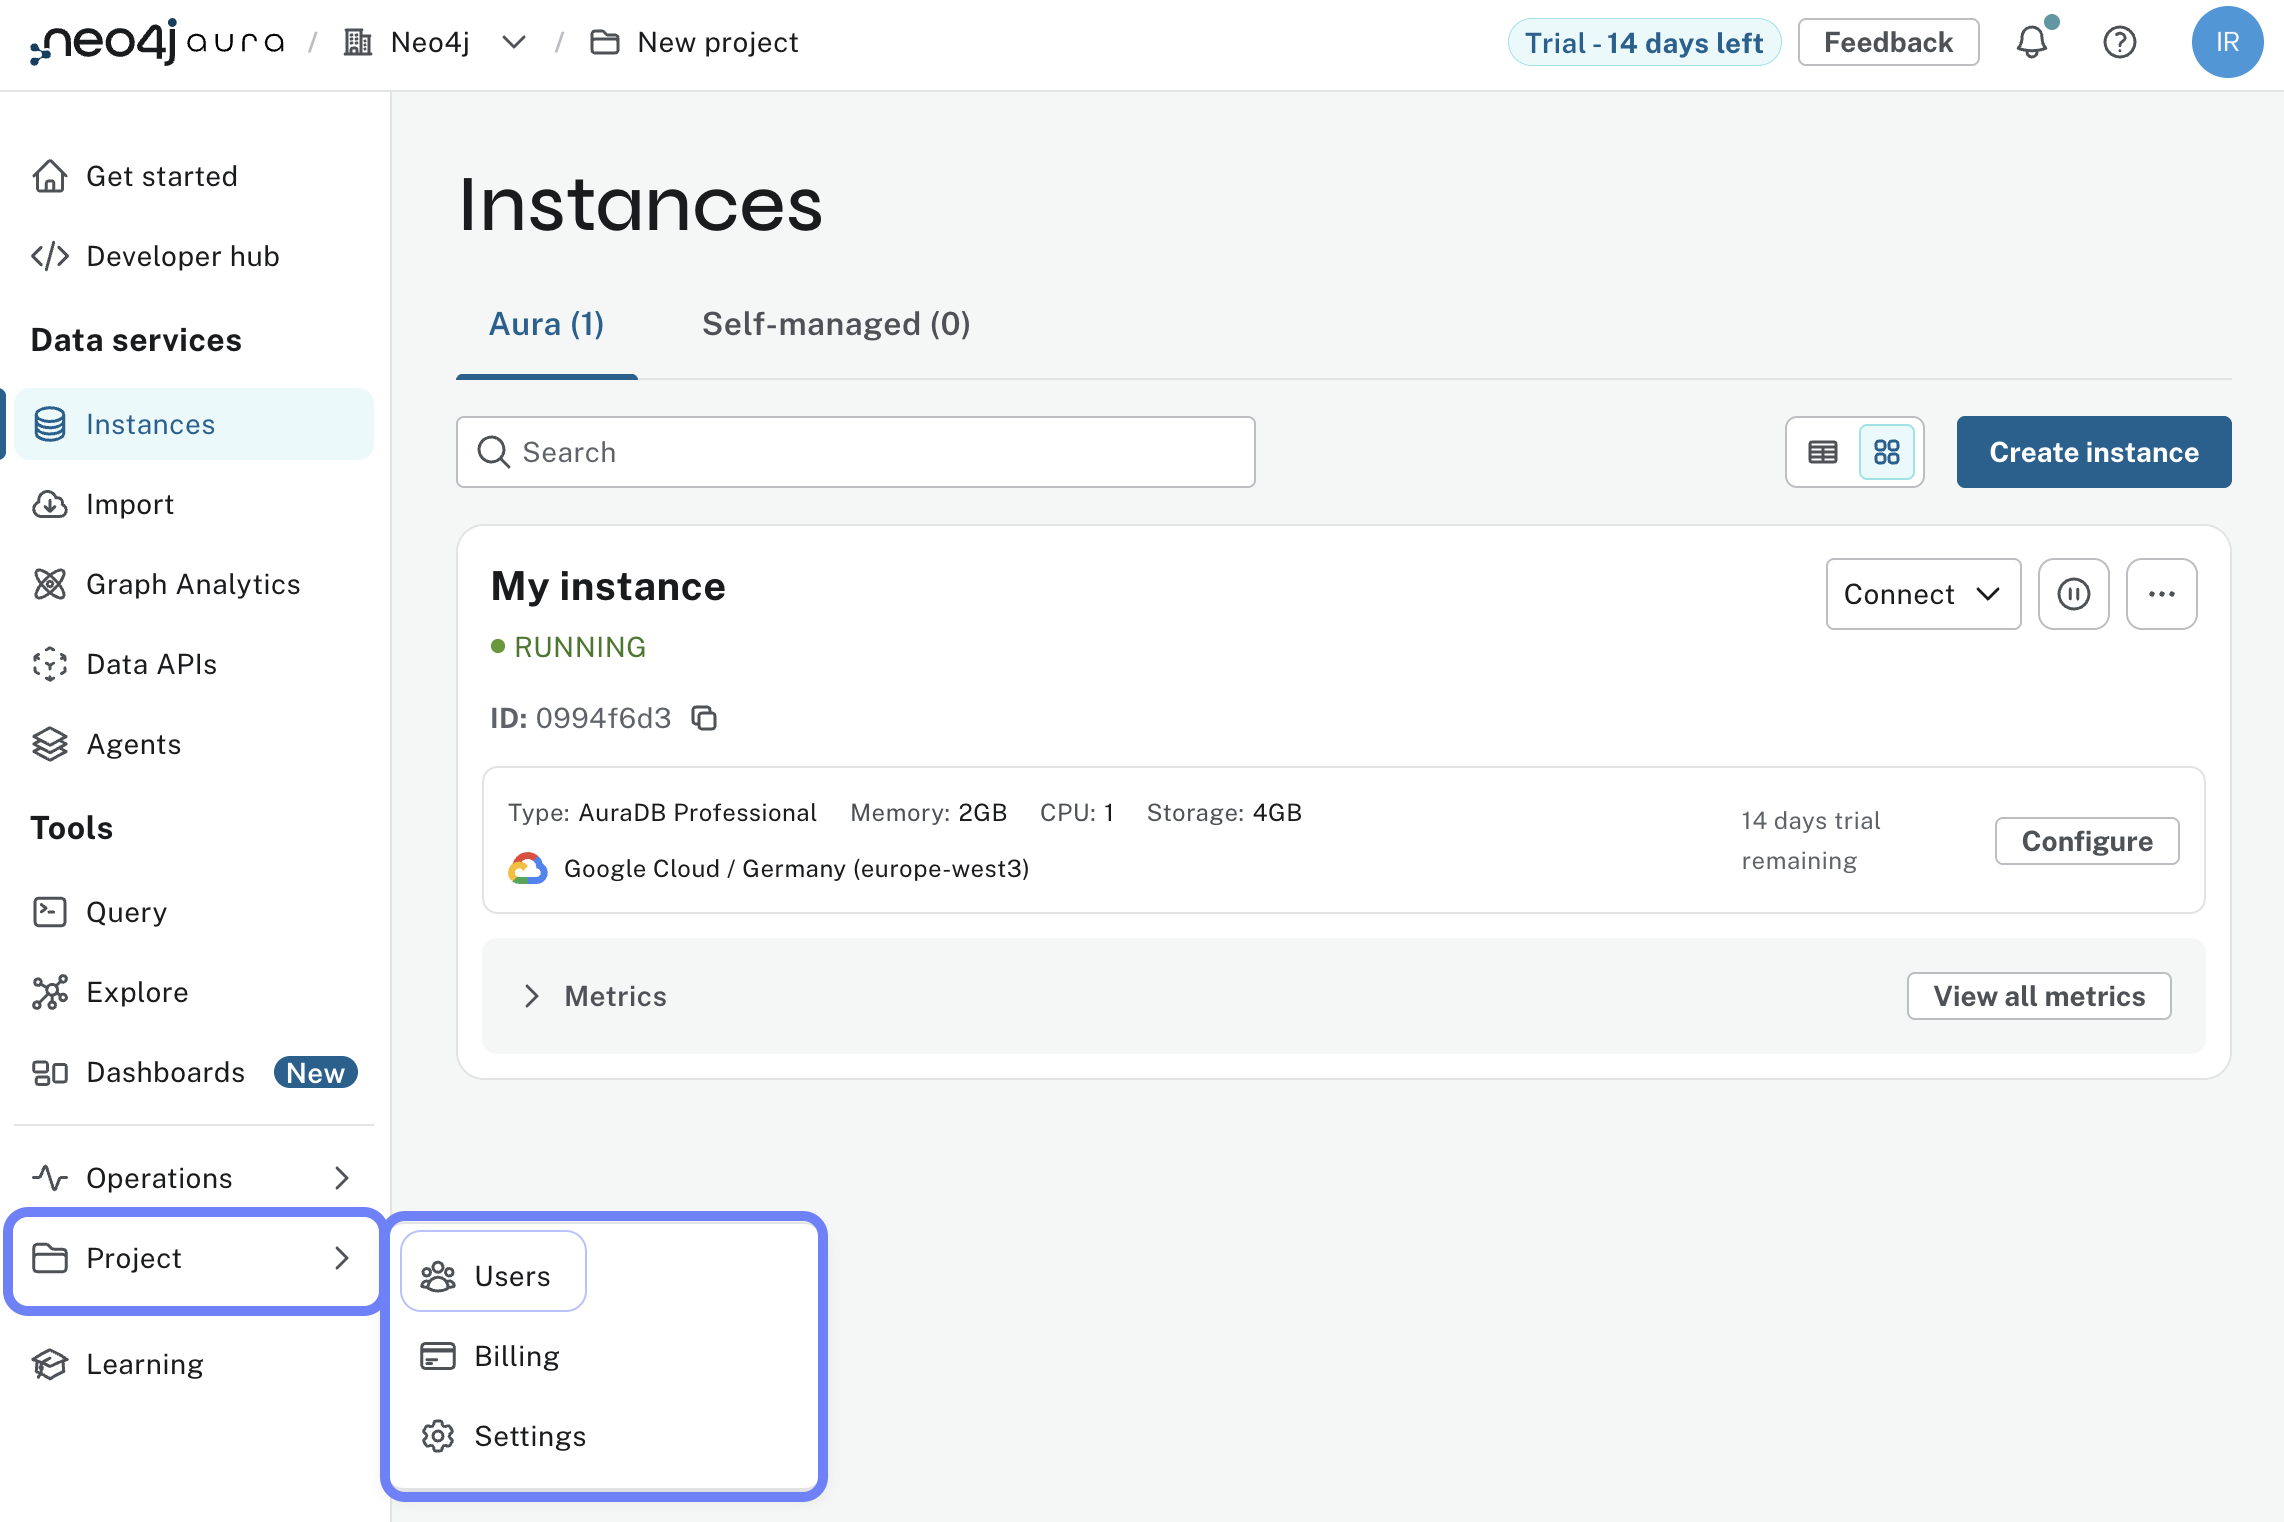
Task: Click the instance Search field
Action: 855,452
